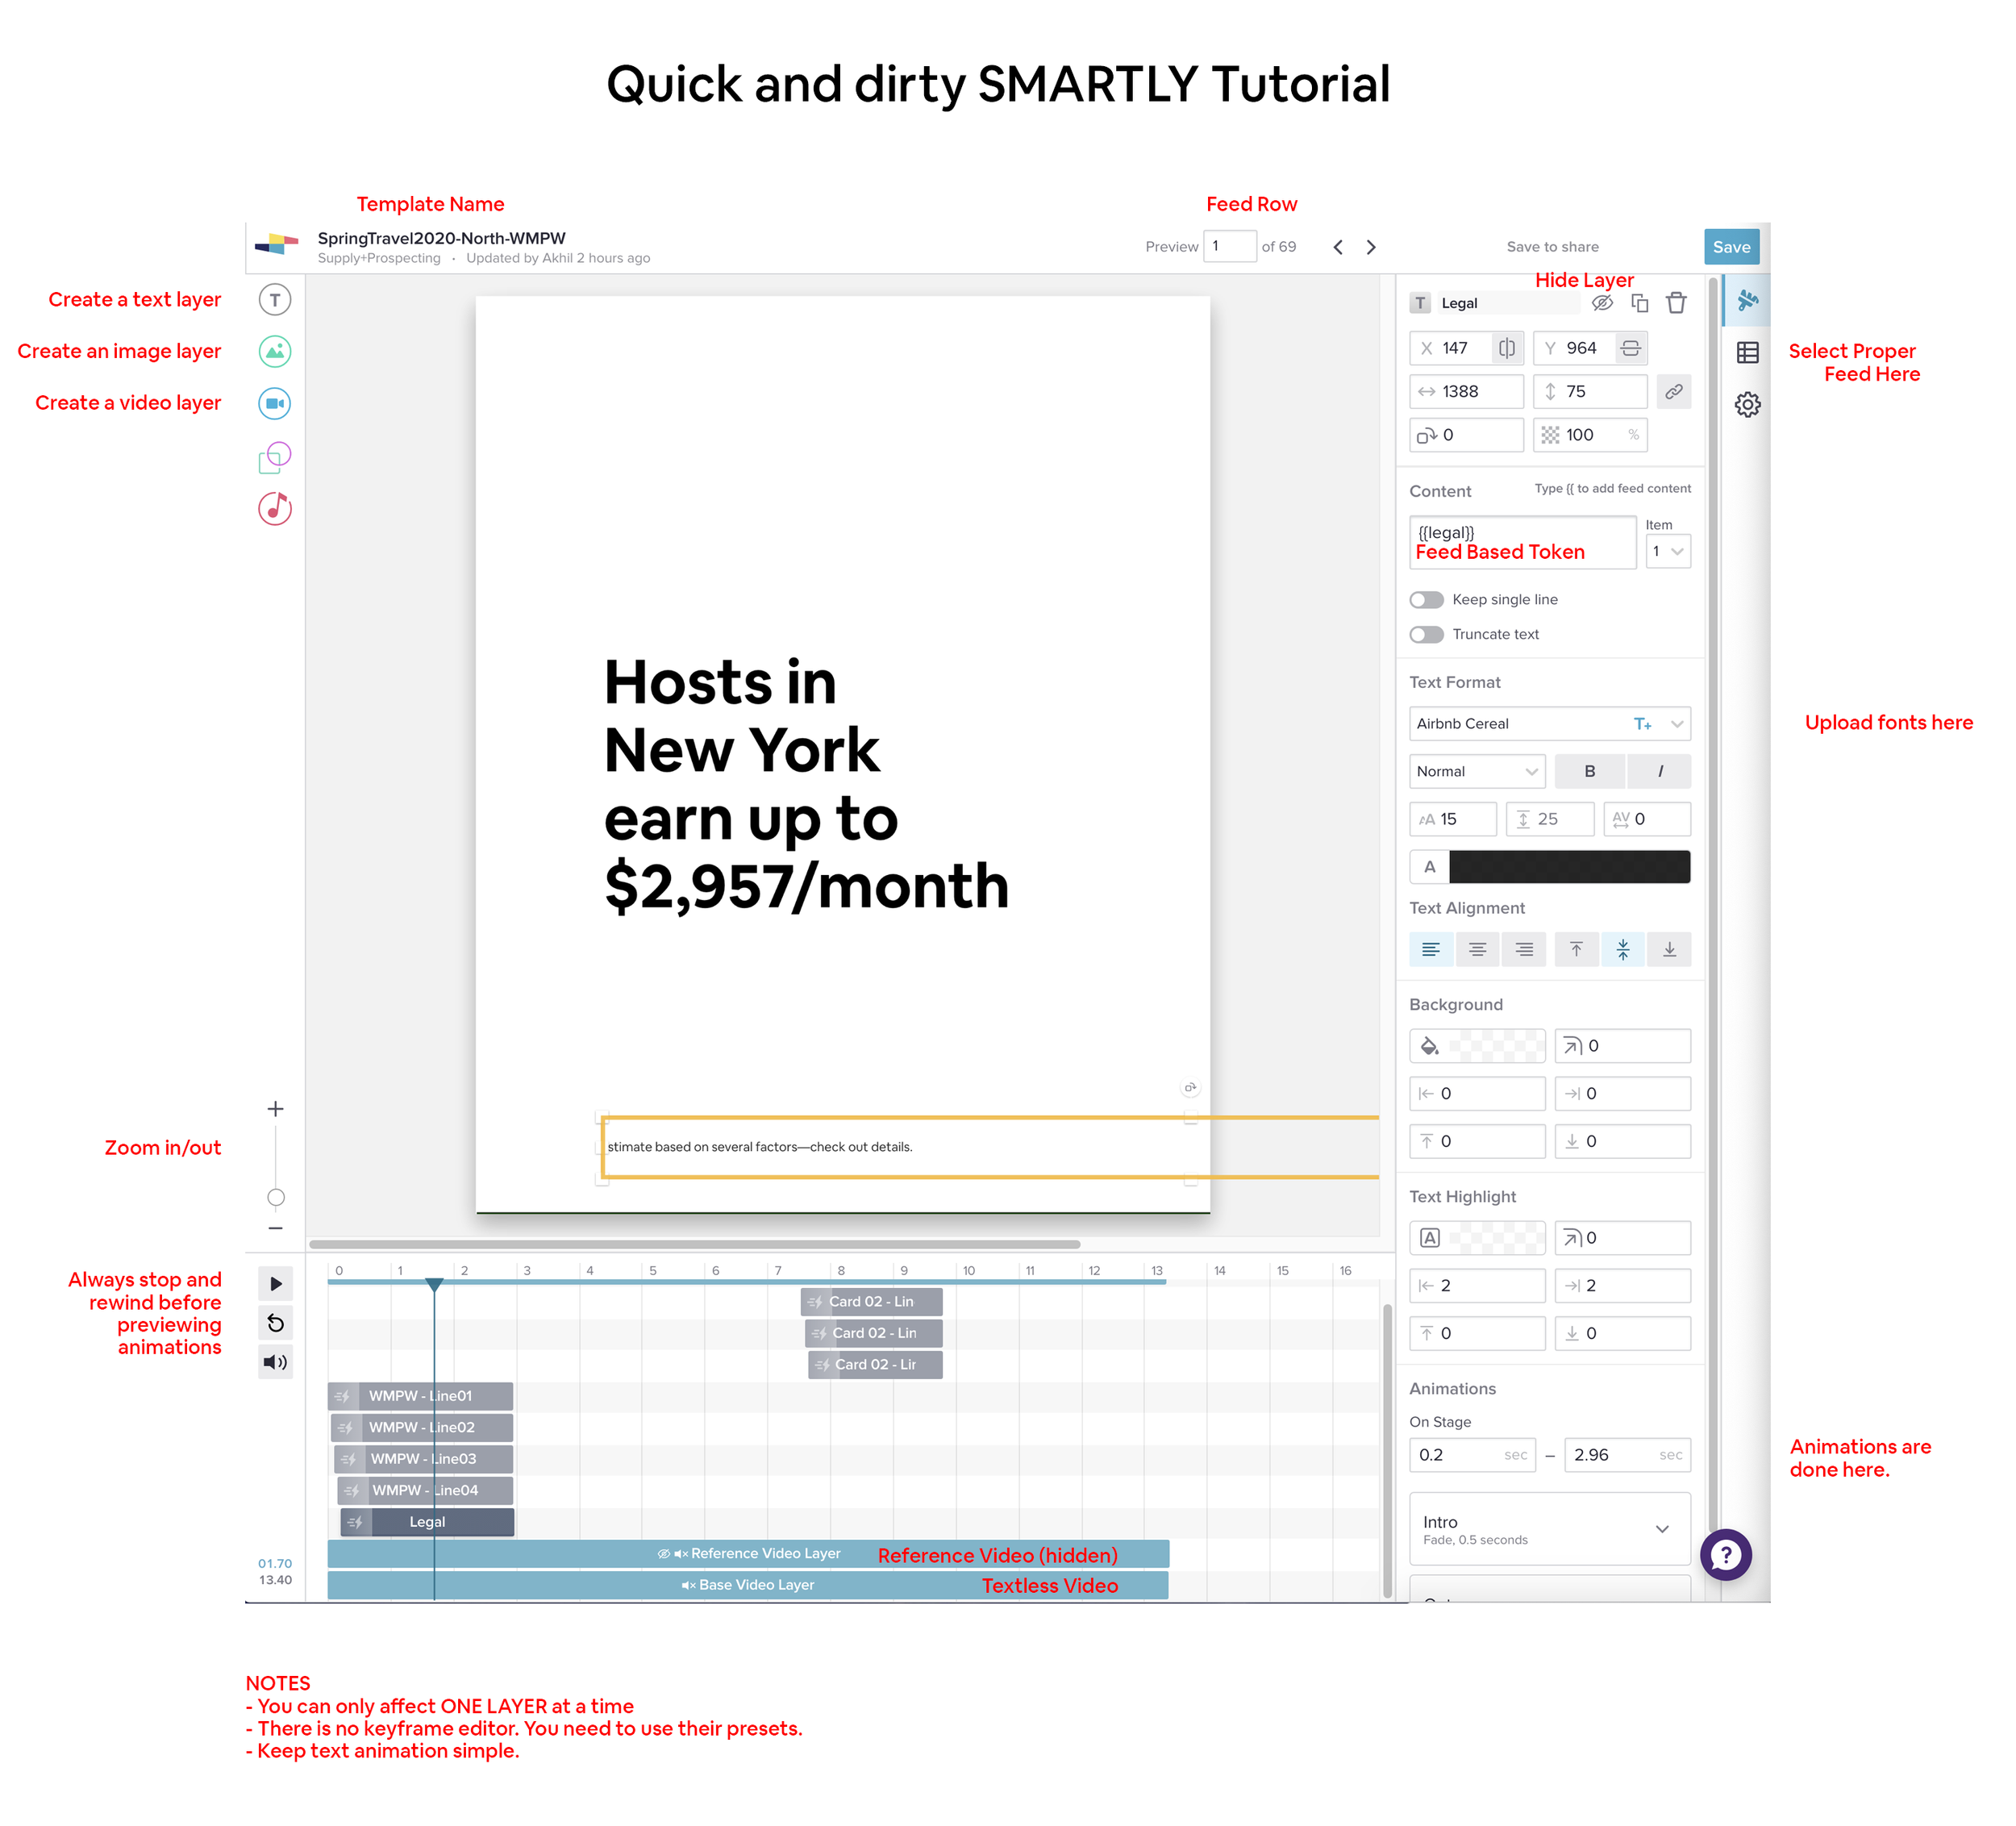Hide the Legal layer with eye icon
2016x1826 pixels.
tap(1602, 303)
